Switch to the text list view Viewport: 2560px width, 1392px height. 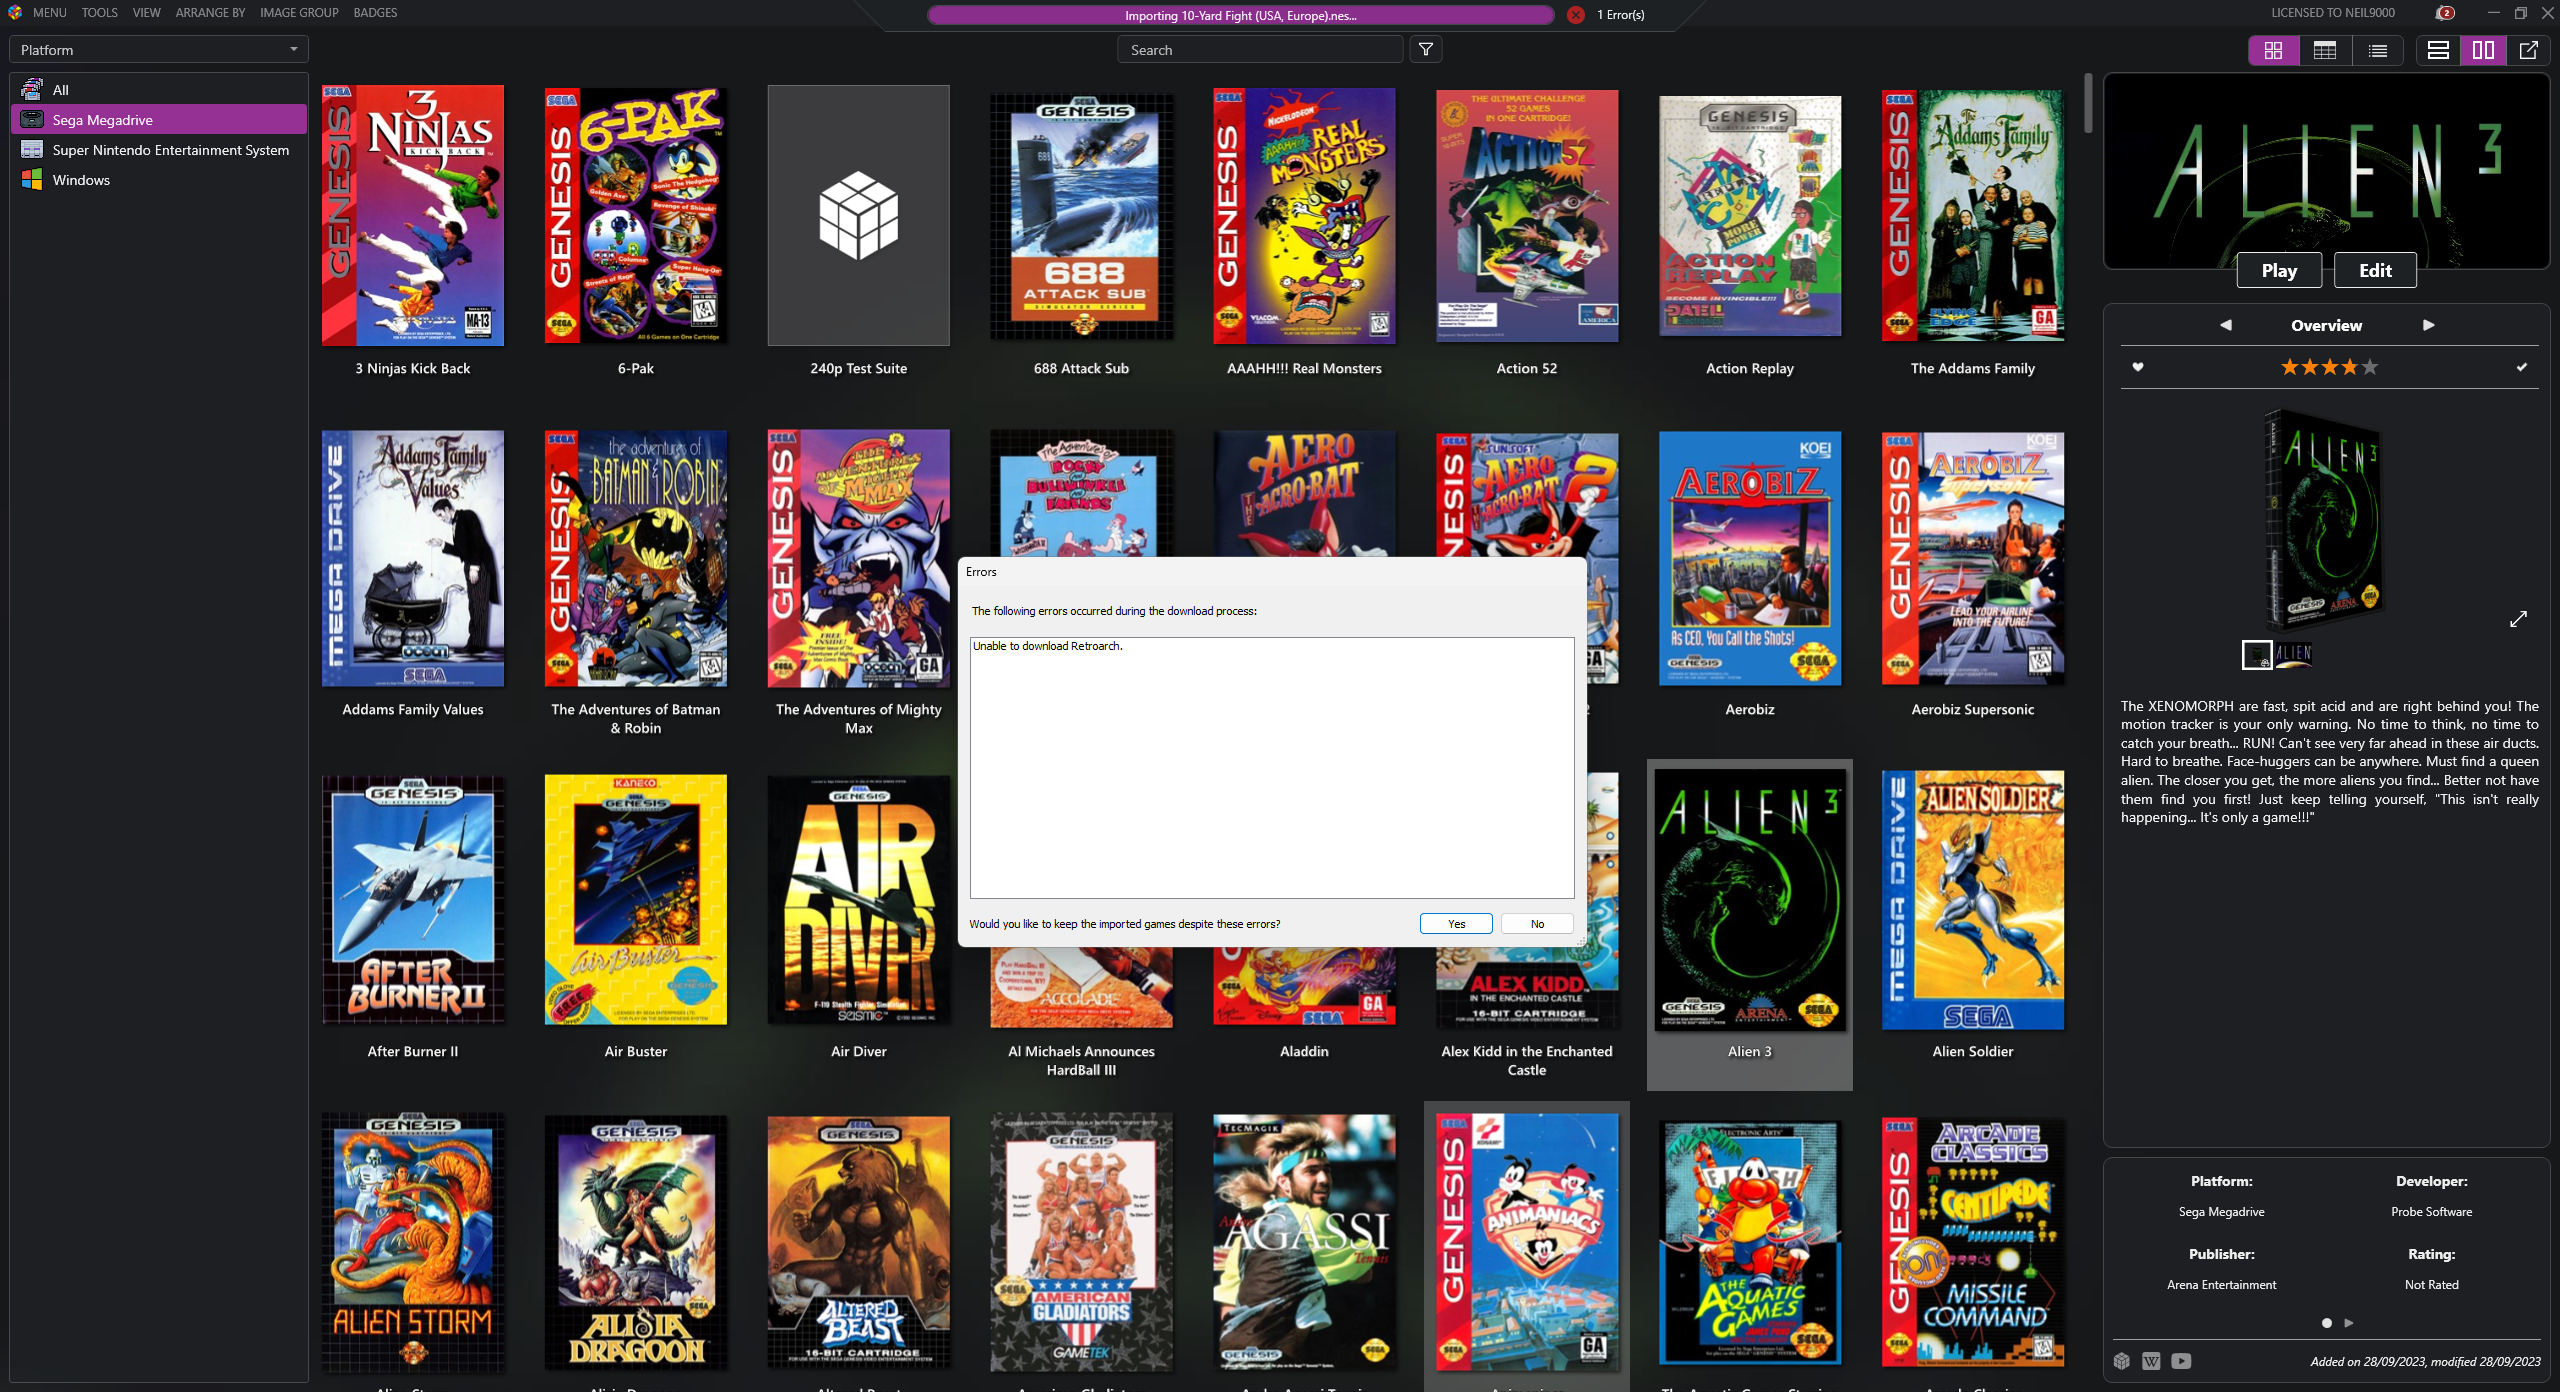point(2378,50)
